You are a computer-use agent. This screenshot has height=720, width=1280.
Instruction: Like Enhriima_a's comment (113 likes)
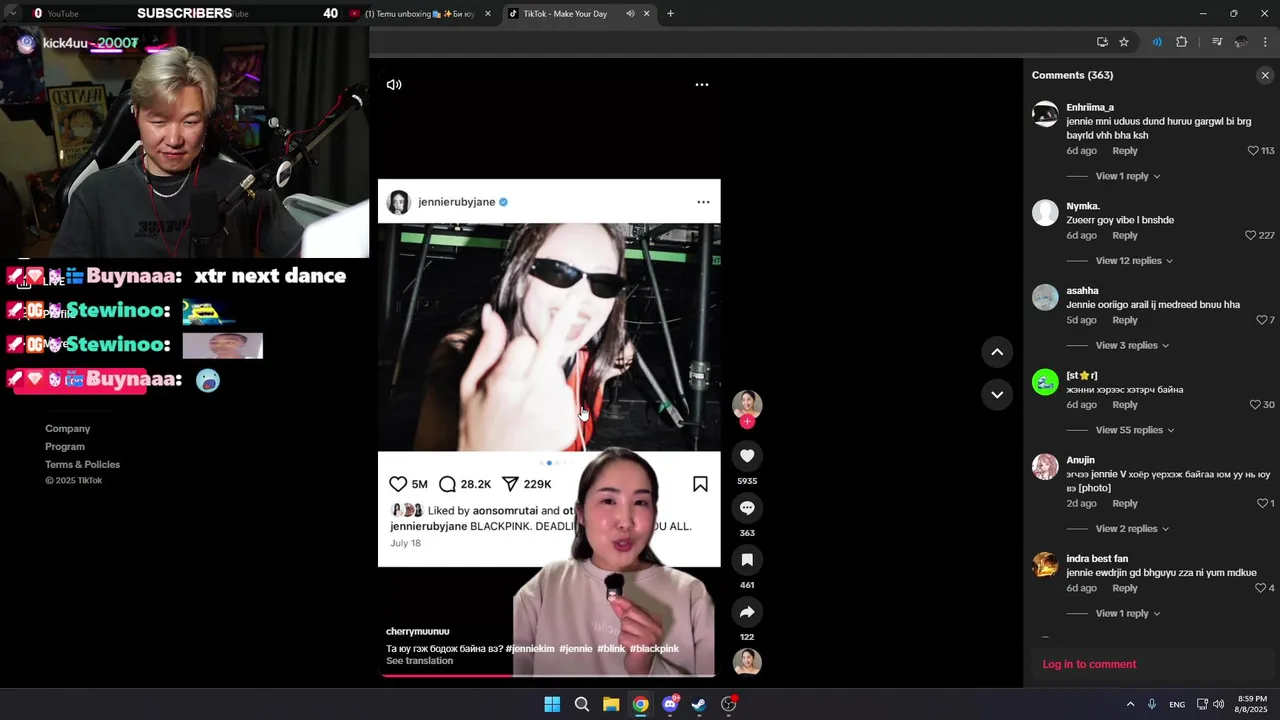click(x=1253, y=151)
